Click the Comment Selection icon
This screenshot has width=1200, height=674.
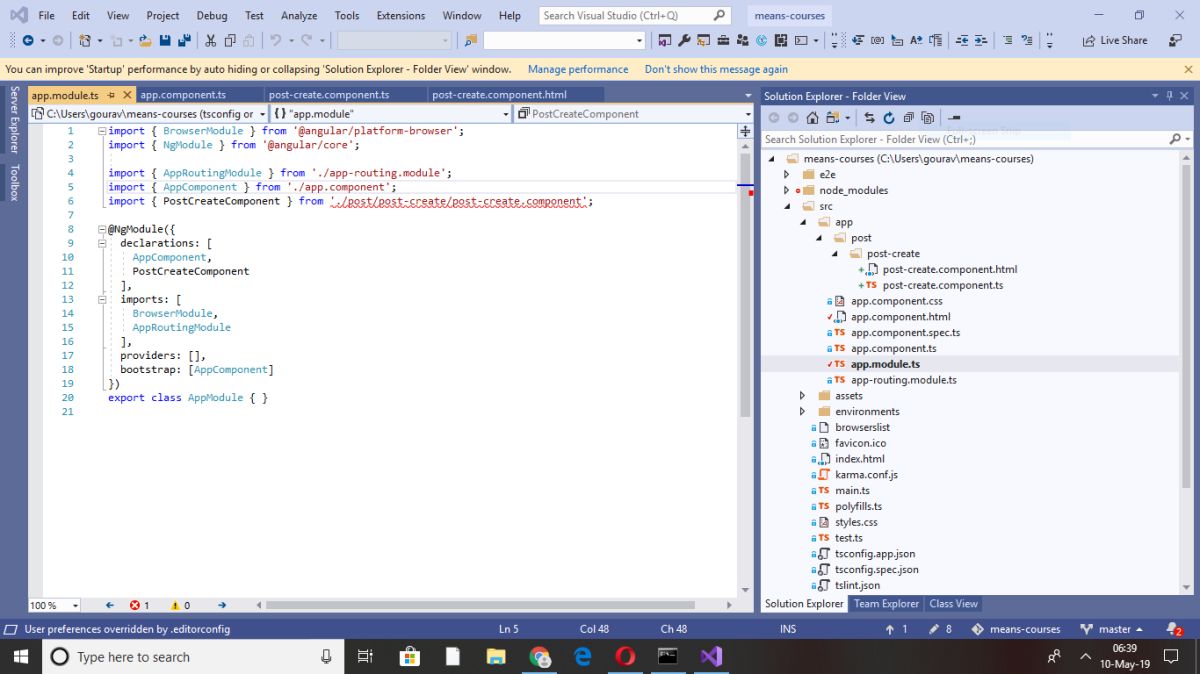coord(1008,40)
